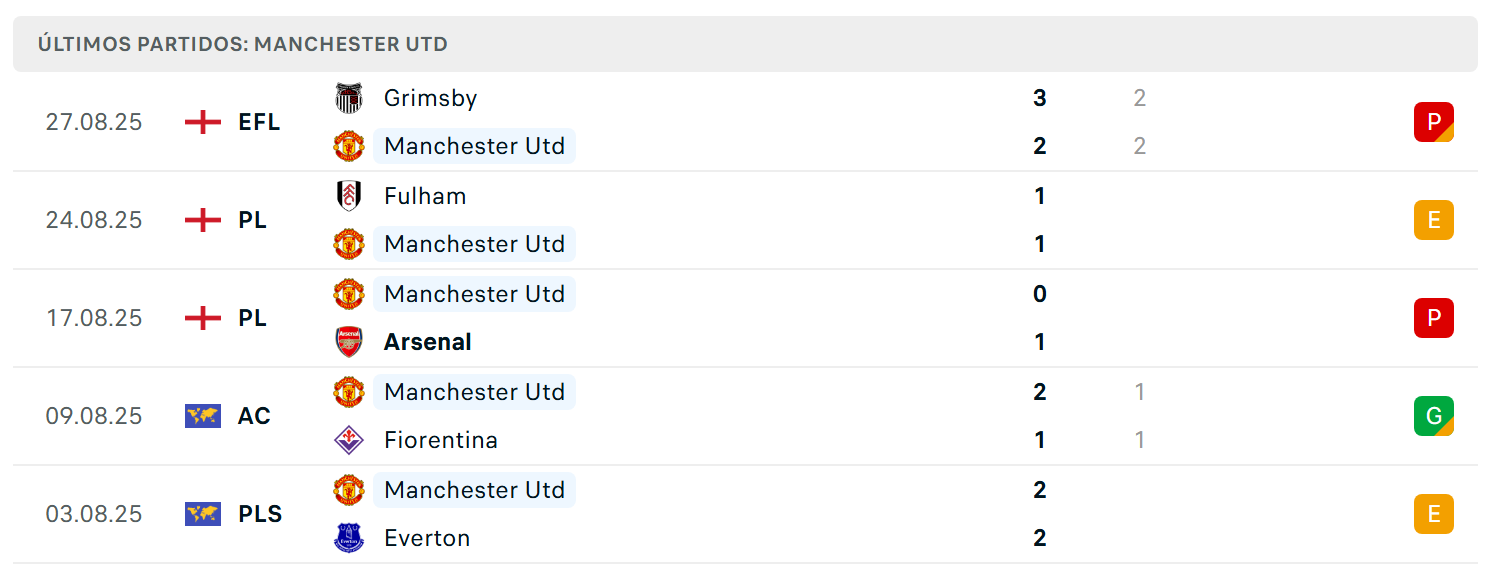Click England flag icon beside EFL

tap(203, 122)
